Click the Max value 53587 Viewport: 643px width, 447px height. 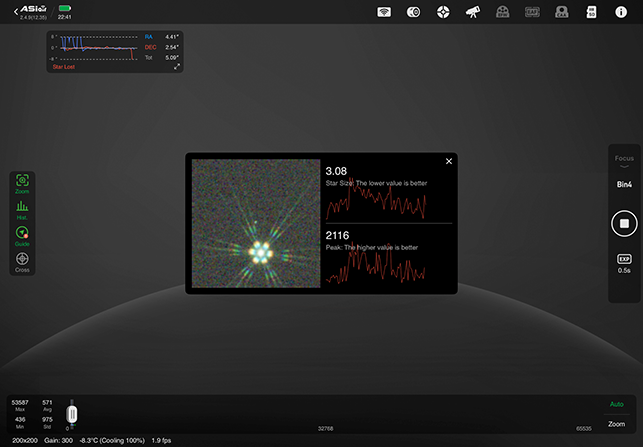(x=20, y=403)
